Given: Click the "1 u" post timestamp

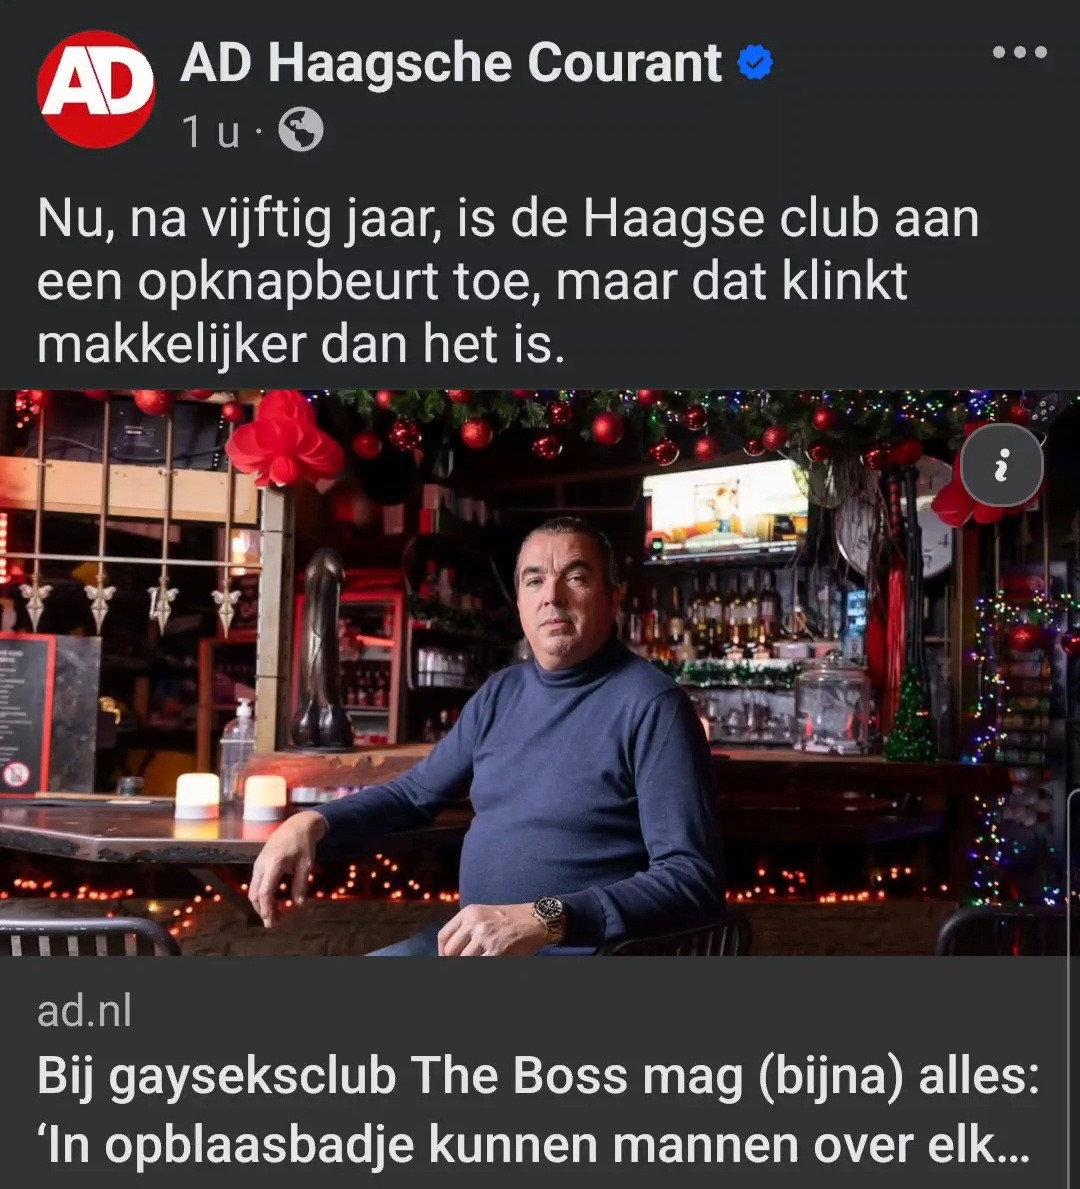Looking at the screenshot, I should coord(210,132).
